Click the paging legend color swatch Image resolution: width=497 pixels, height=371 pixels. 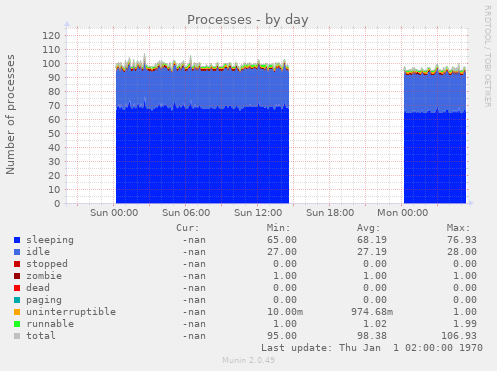(x=17, y=300)
